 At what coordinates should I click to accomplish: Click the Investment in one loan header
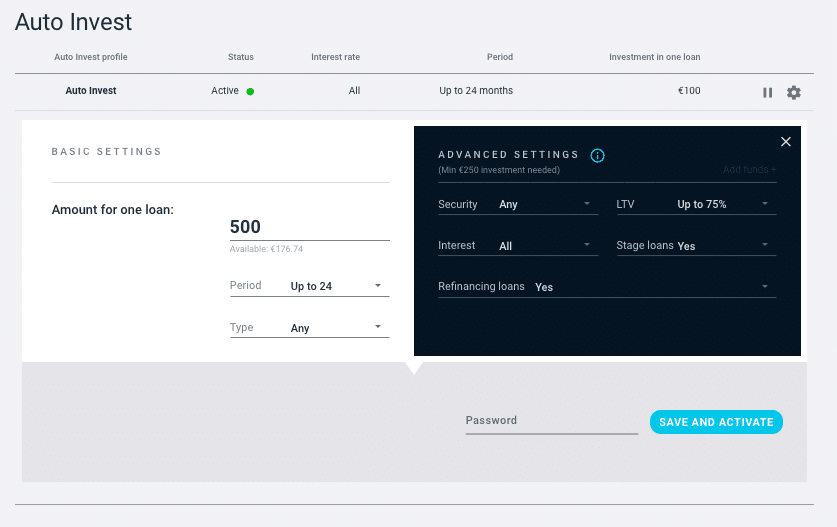(654, 57)
